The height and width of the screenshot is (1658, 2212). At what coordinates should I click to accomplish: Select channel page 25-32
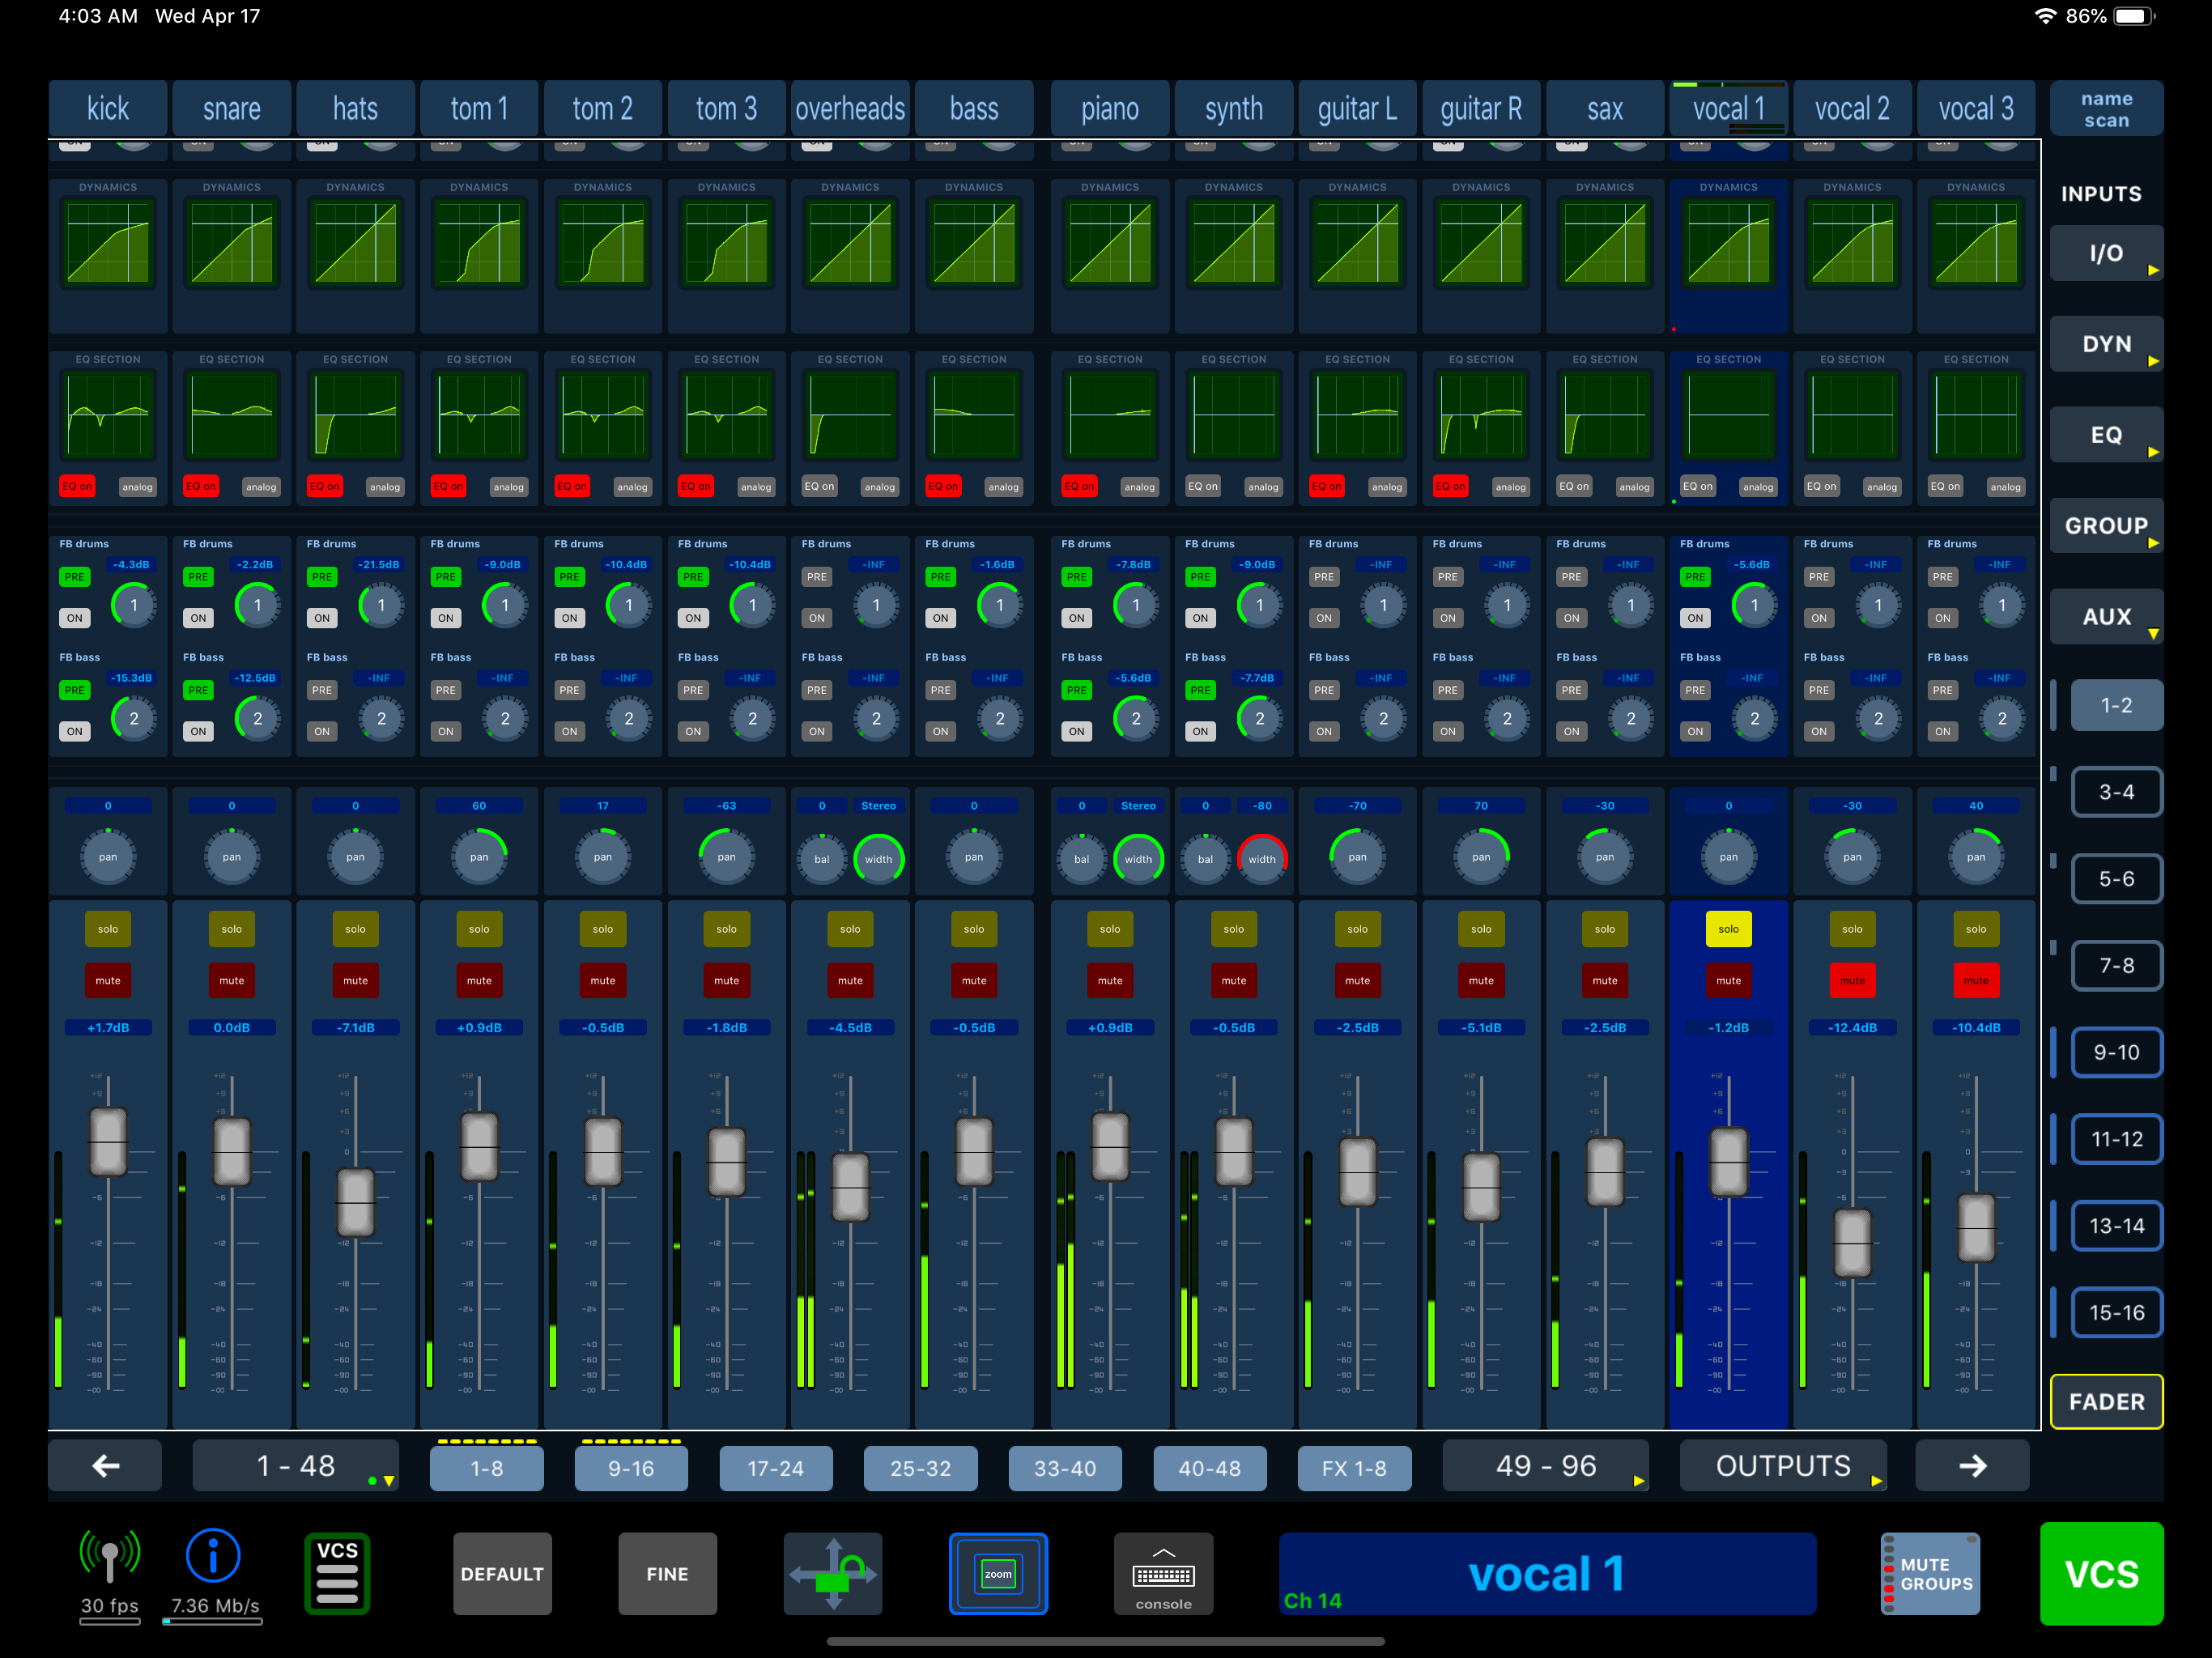[x=921, y=1468]
